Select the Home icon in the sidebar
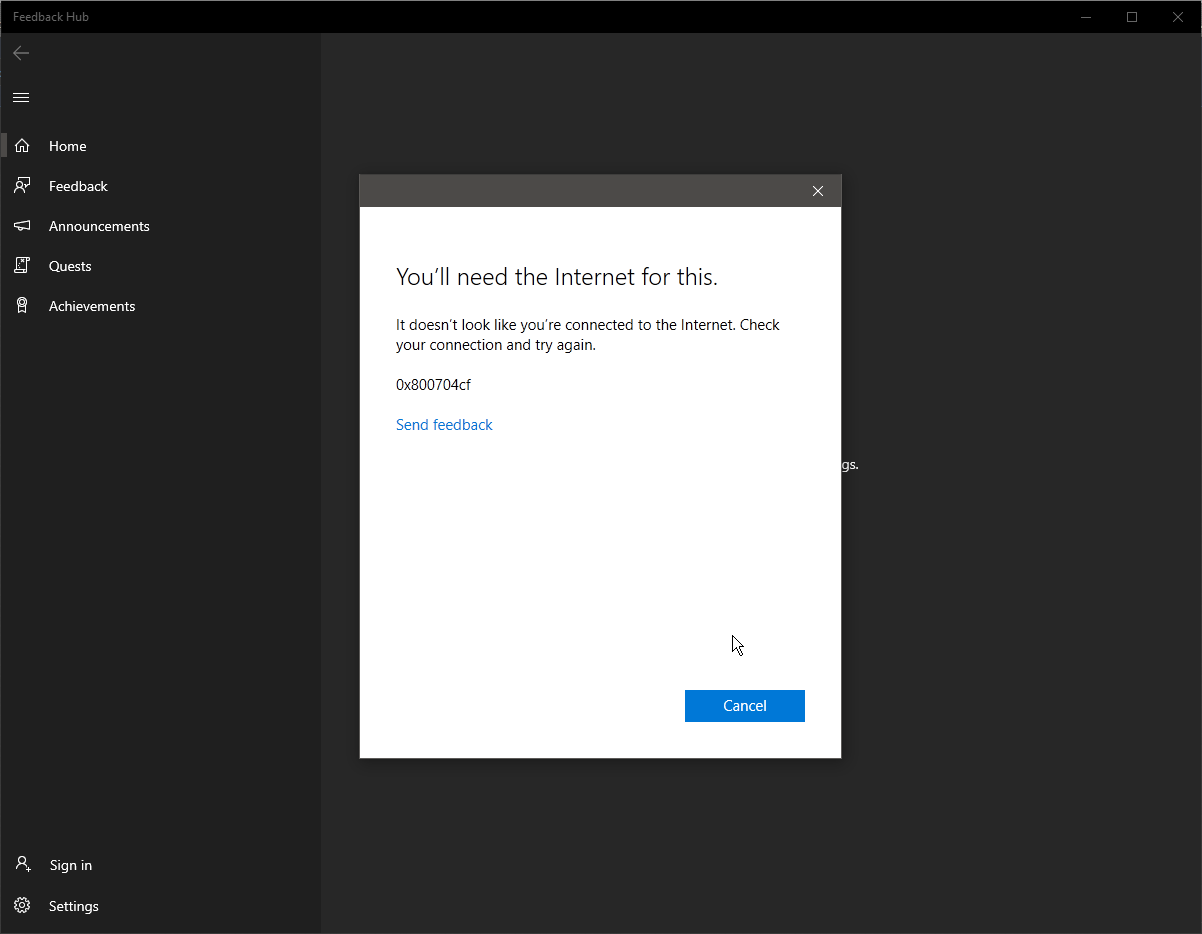Image resolution: width=1202 pixels, height=934 pixels. point(22,145)
